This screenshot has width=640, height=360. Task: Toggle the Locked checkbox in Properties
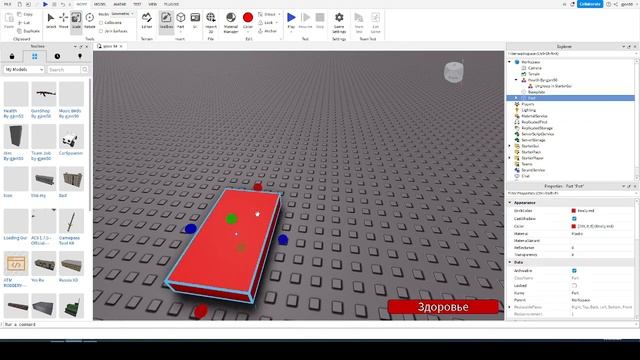(574, 286)
